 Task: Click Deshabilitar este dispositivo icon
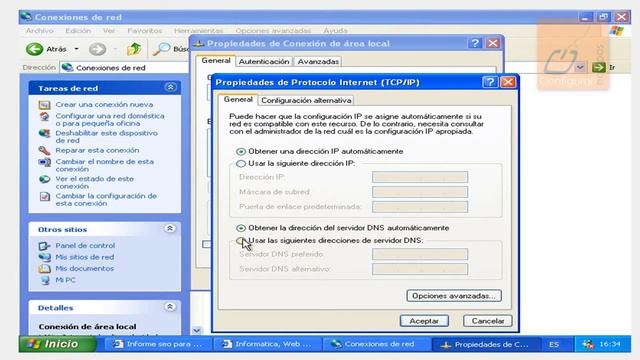44,133
